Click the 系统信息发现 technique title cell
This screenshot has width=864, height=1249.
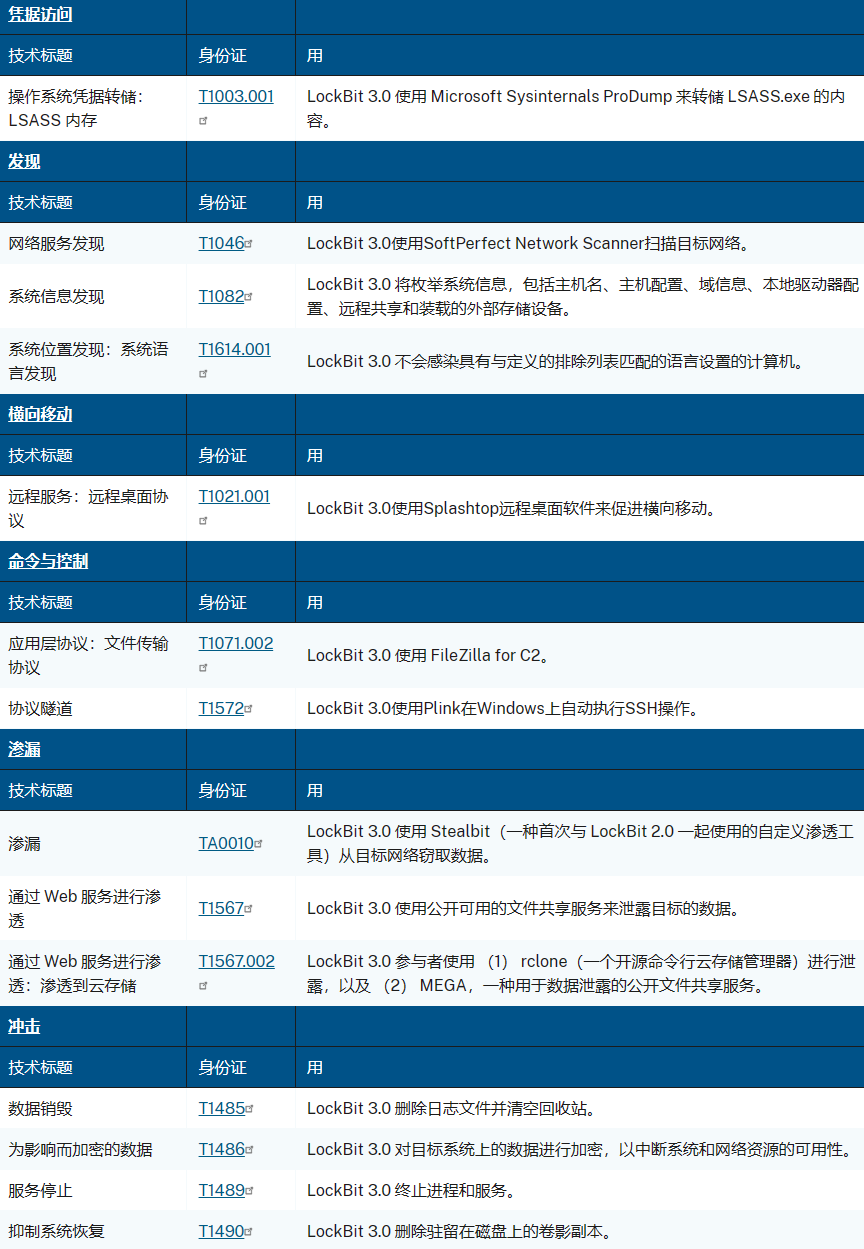click(x=93, y=296)
